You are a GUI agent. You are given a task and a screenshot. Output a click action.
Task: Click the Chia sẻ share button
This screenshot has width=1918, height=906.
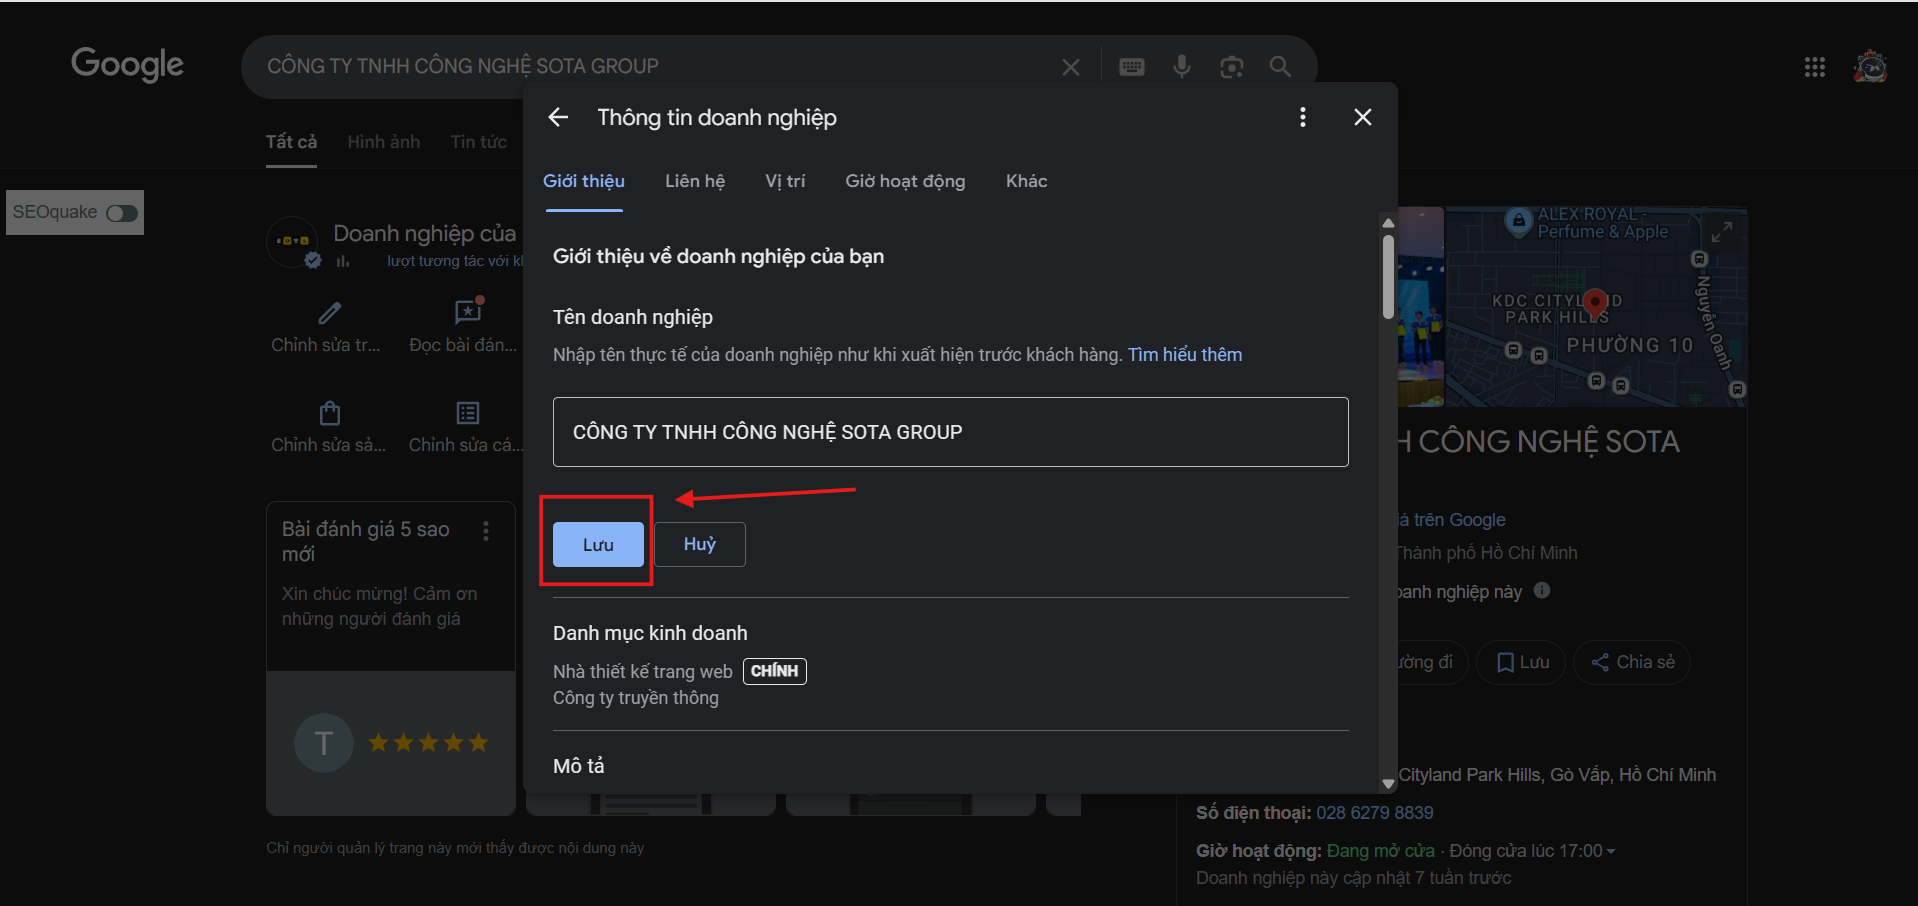tap(1632, 662)
